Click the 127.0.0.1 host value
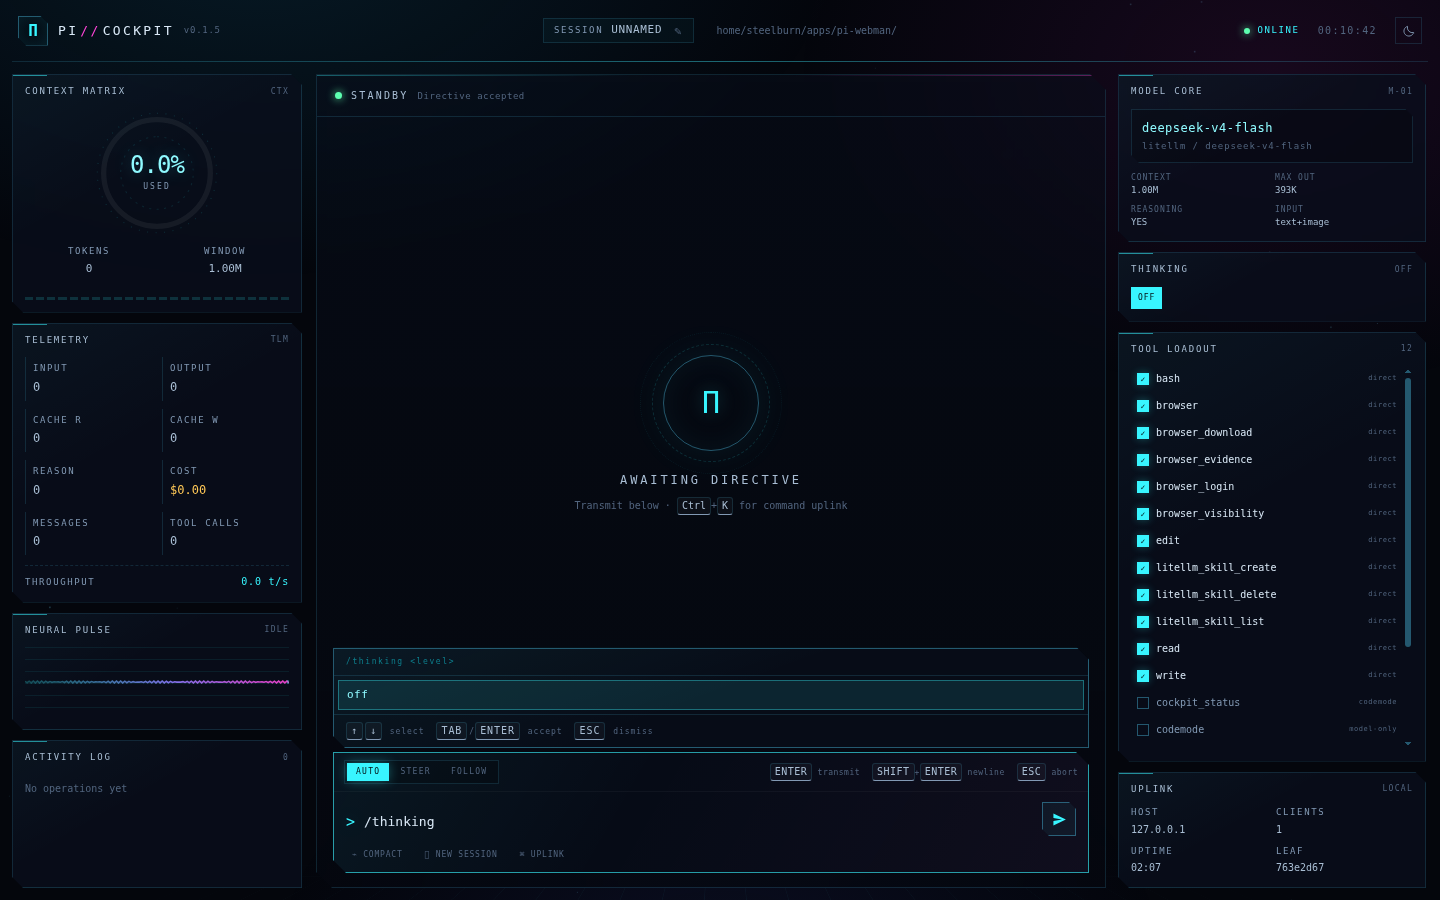 click(1158, 830)
